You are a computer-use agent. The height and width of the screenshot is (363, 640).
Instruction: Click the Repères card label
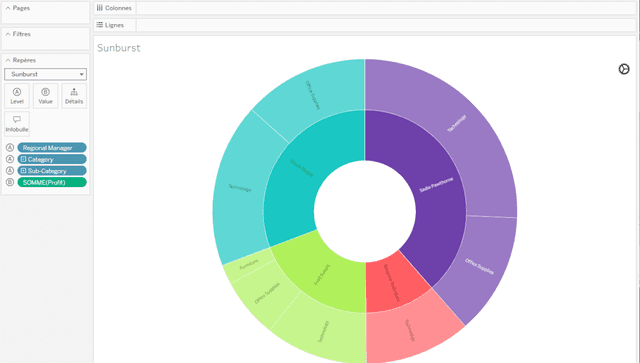[24, 60]
